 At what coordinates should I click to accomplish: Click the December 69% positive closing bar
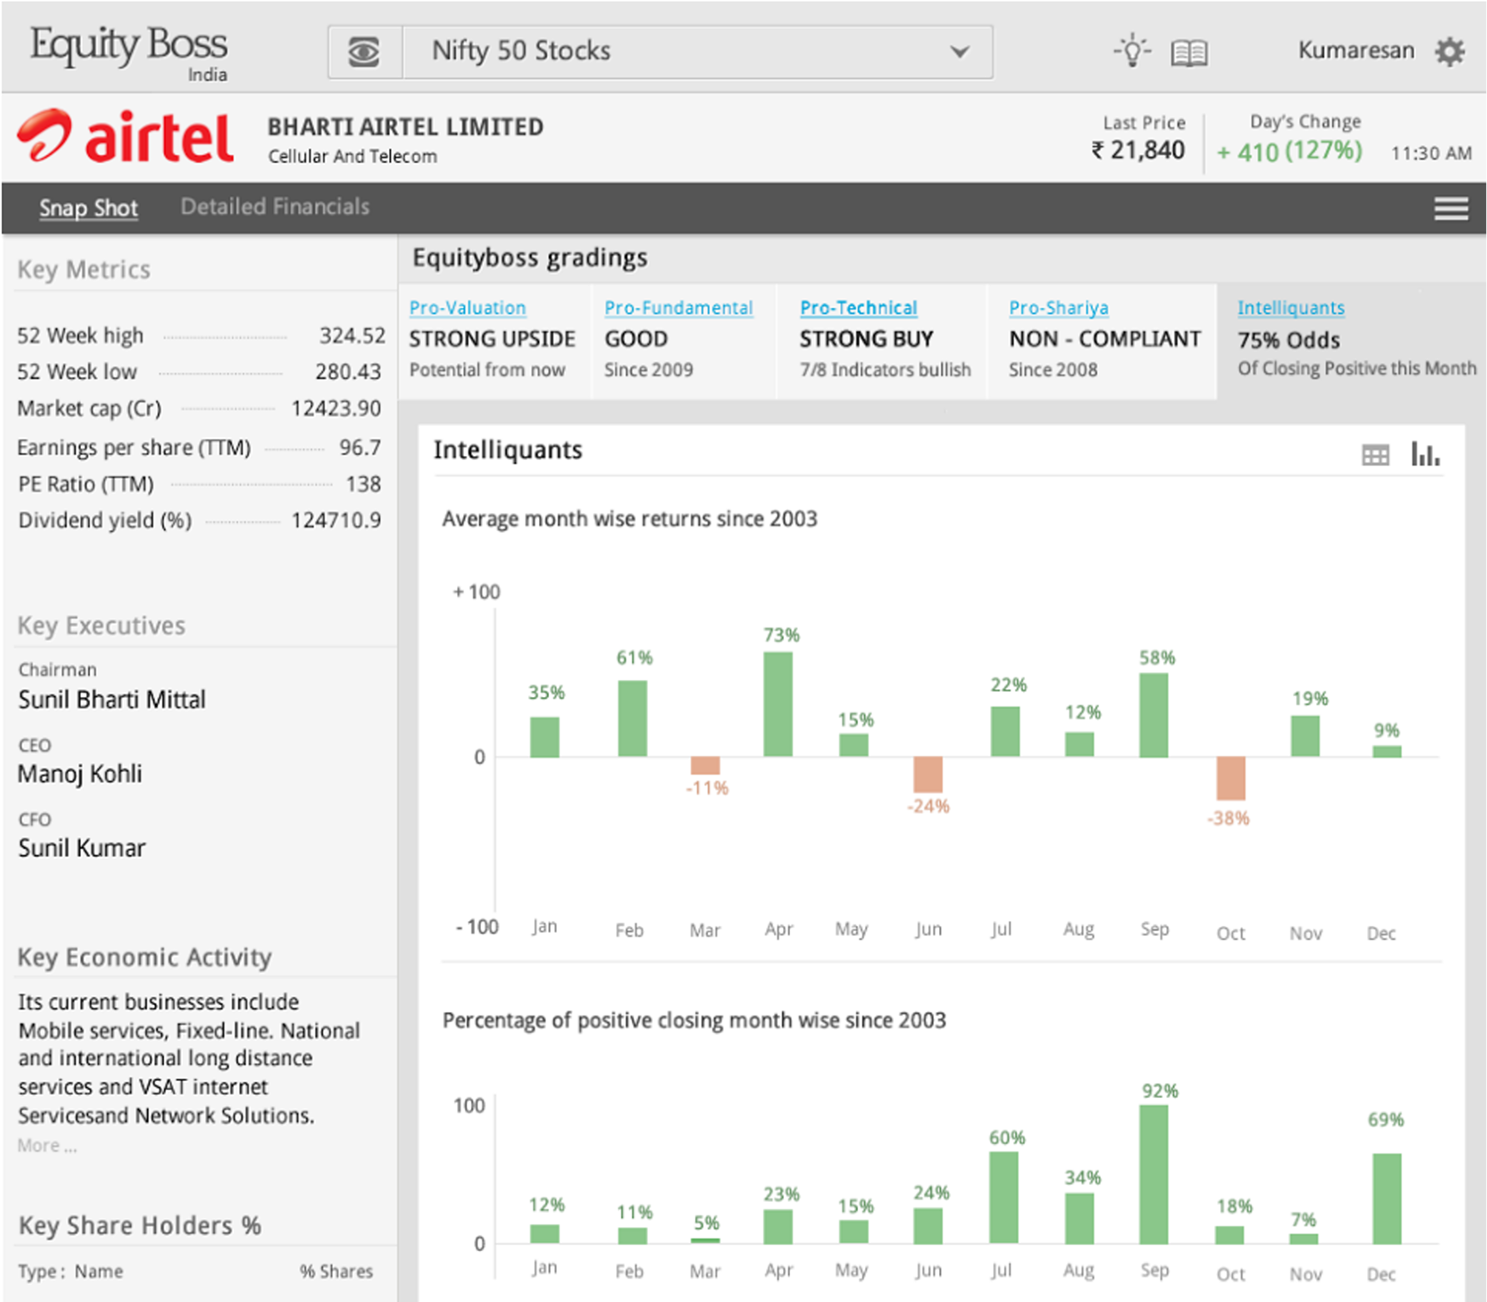(1387, 1199)
